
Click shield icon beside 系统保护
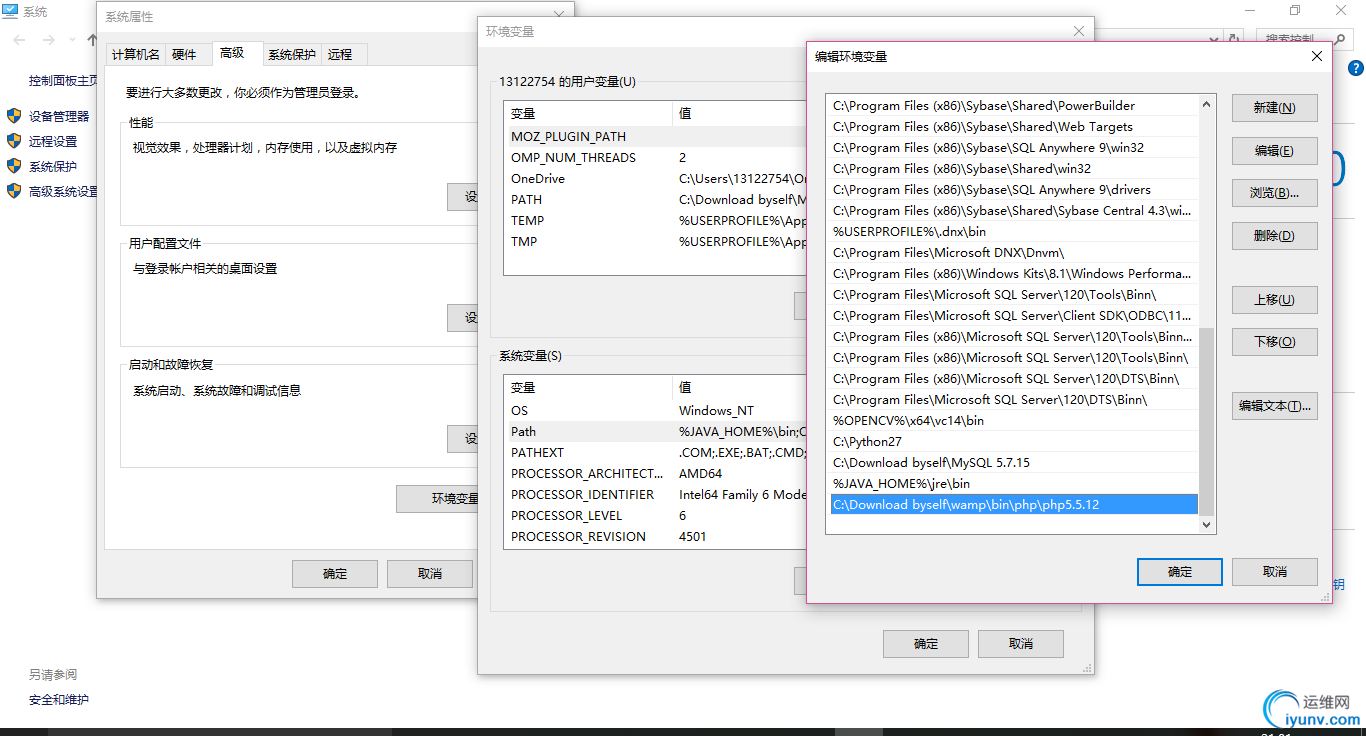tap(14, 166)
